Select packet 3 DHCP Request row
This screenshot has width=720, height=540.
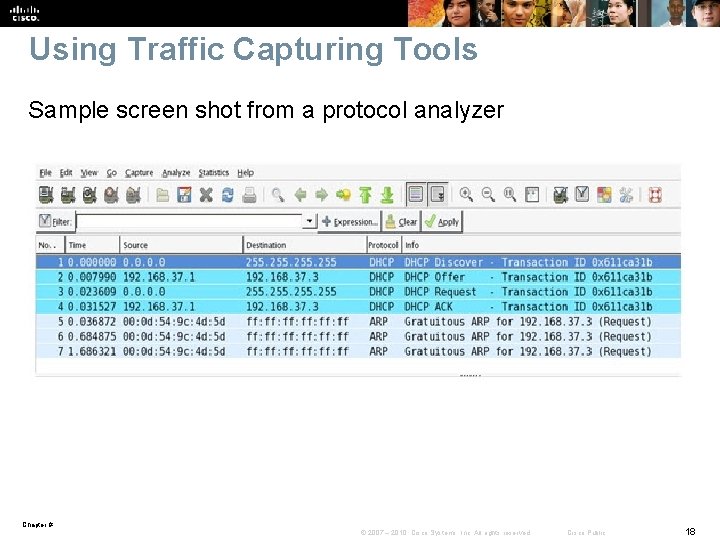[358, 292]
